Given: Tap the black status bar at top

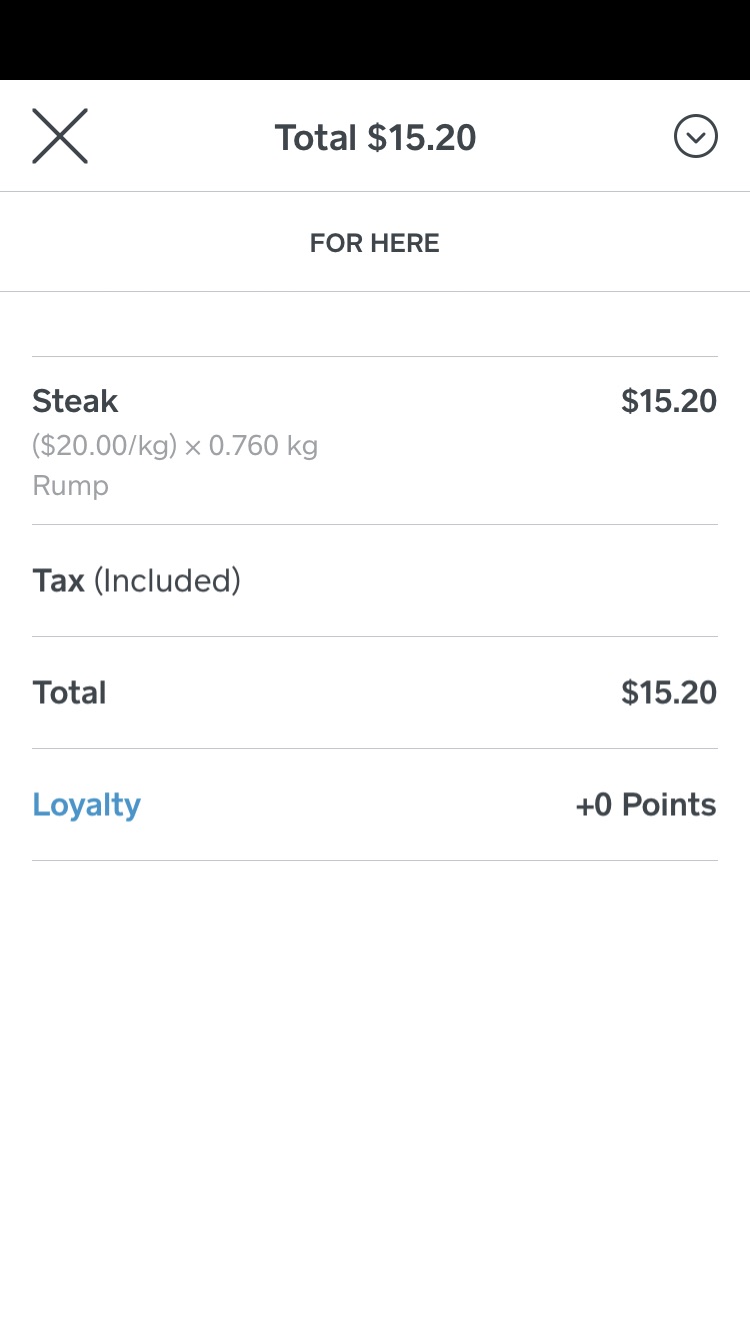Looking at the screenshot, I should click(x=375, y=40).
